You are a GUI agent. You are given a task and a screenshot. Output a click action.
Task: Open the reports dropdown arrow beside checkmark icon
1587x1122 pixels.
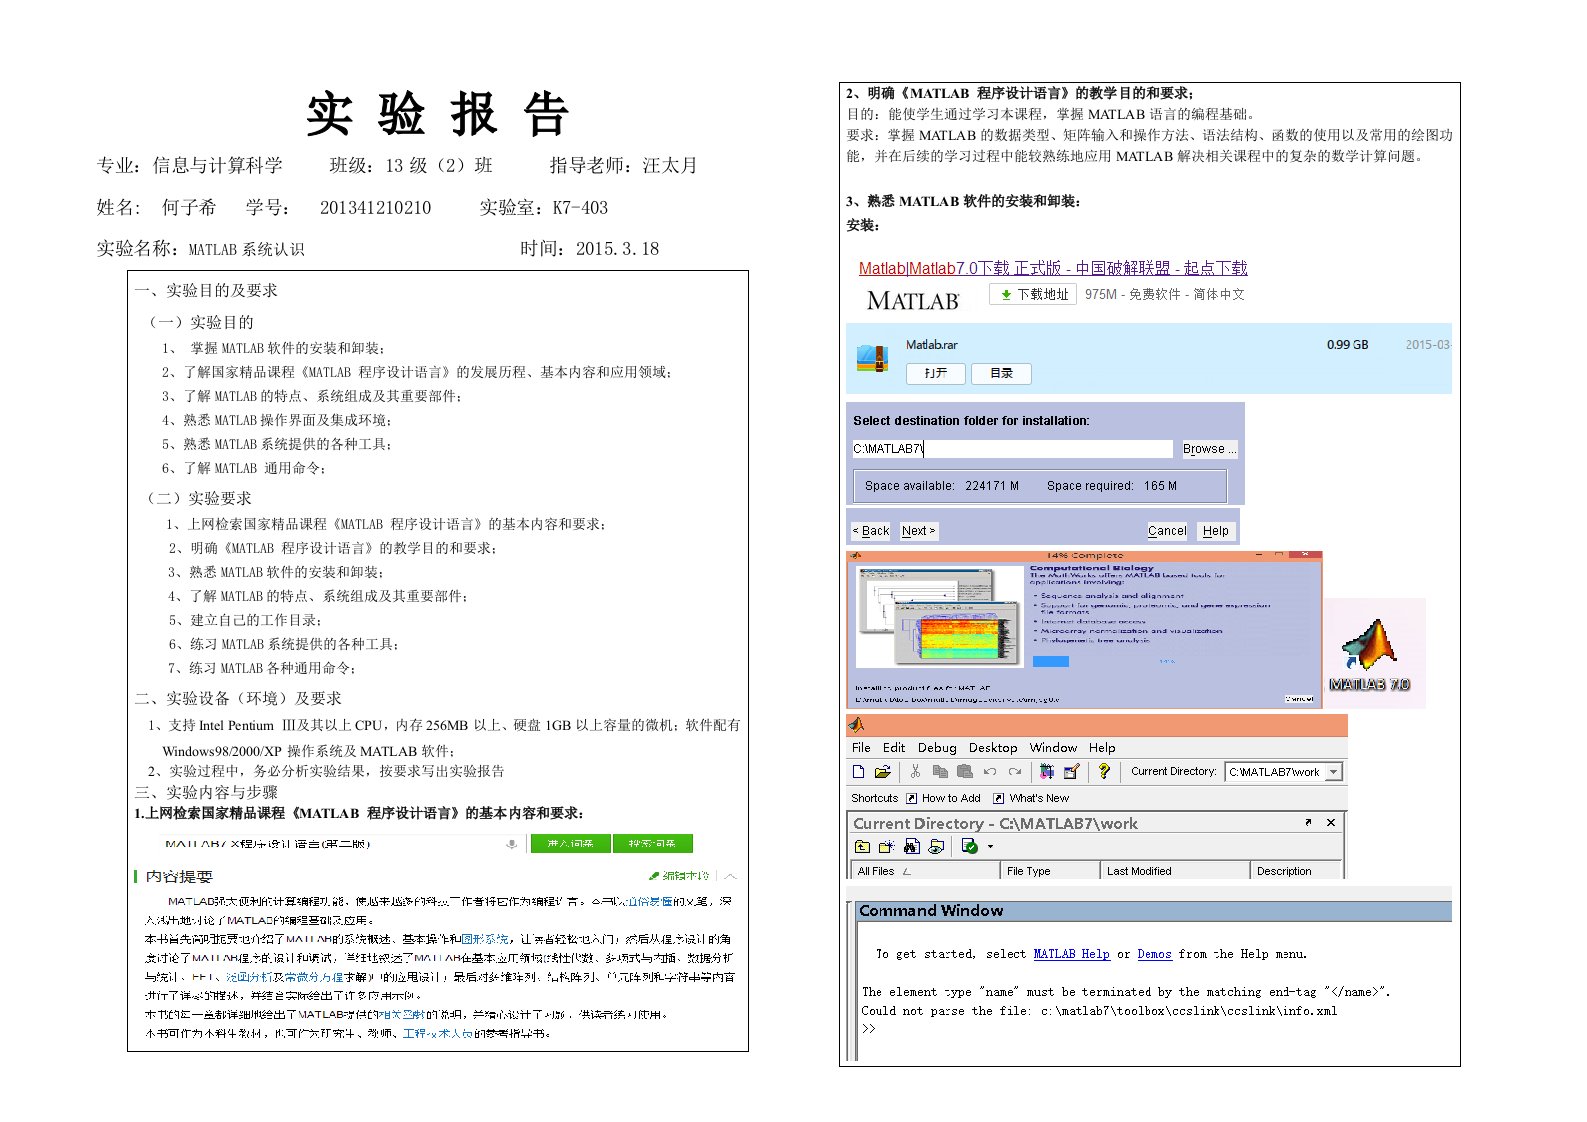tap(990, 847)
